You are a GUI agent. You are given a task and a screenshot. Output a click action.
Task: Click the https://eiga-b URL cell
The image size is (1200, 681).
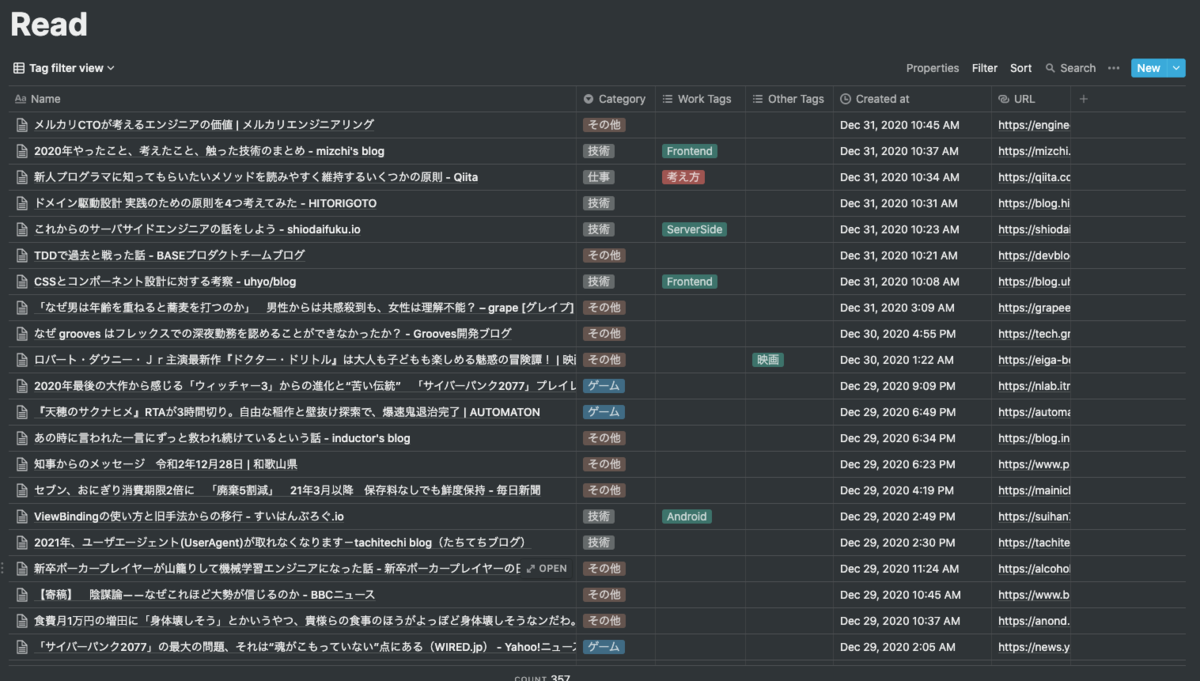click(1031, 359)
